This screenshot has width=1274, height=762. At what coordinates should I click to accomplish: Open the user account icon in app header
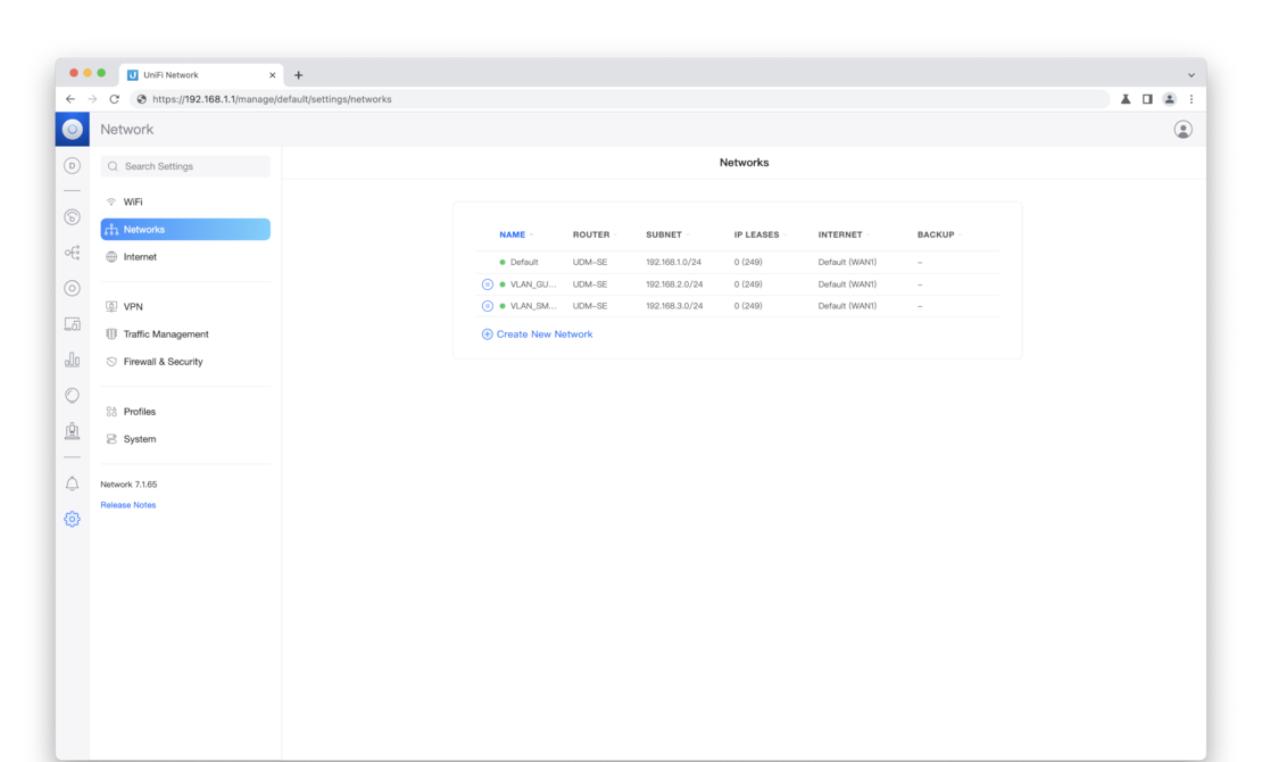[1185, 130]
